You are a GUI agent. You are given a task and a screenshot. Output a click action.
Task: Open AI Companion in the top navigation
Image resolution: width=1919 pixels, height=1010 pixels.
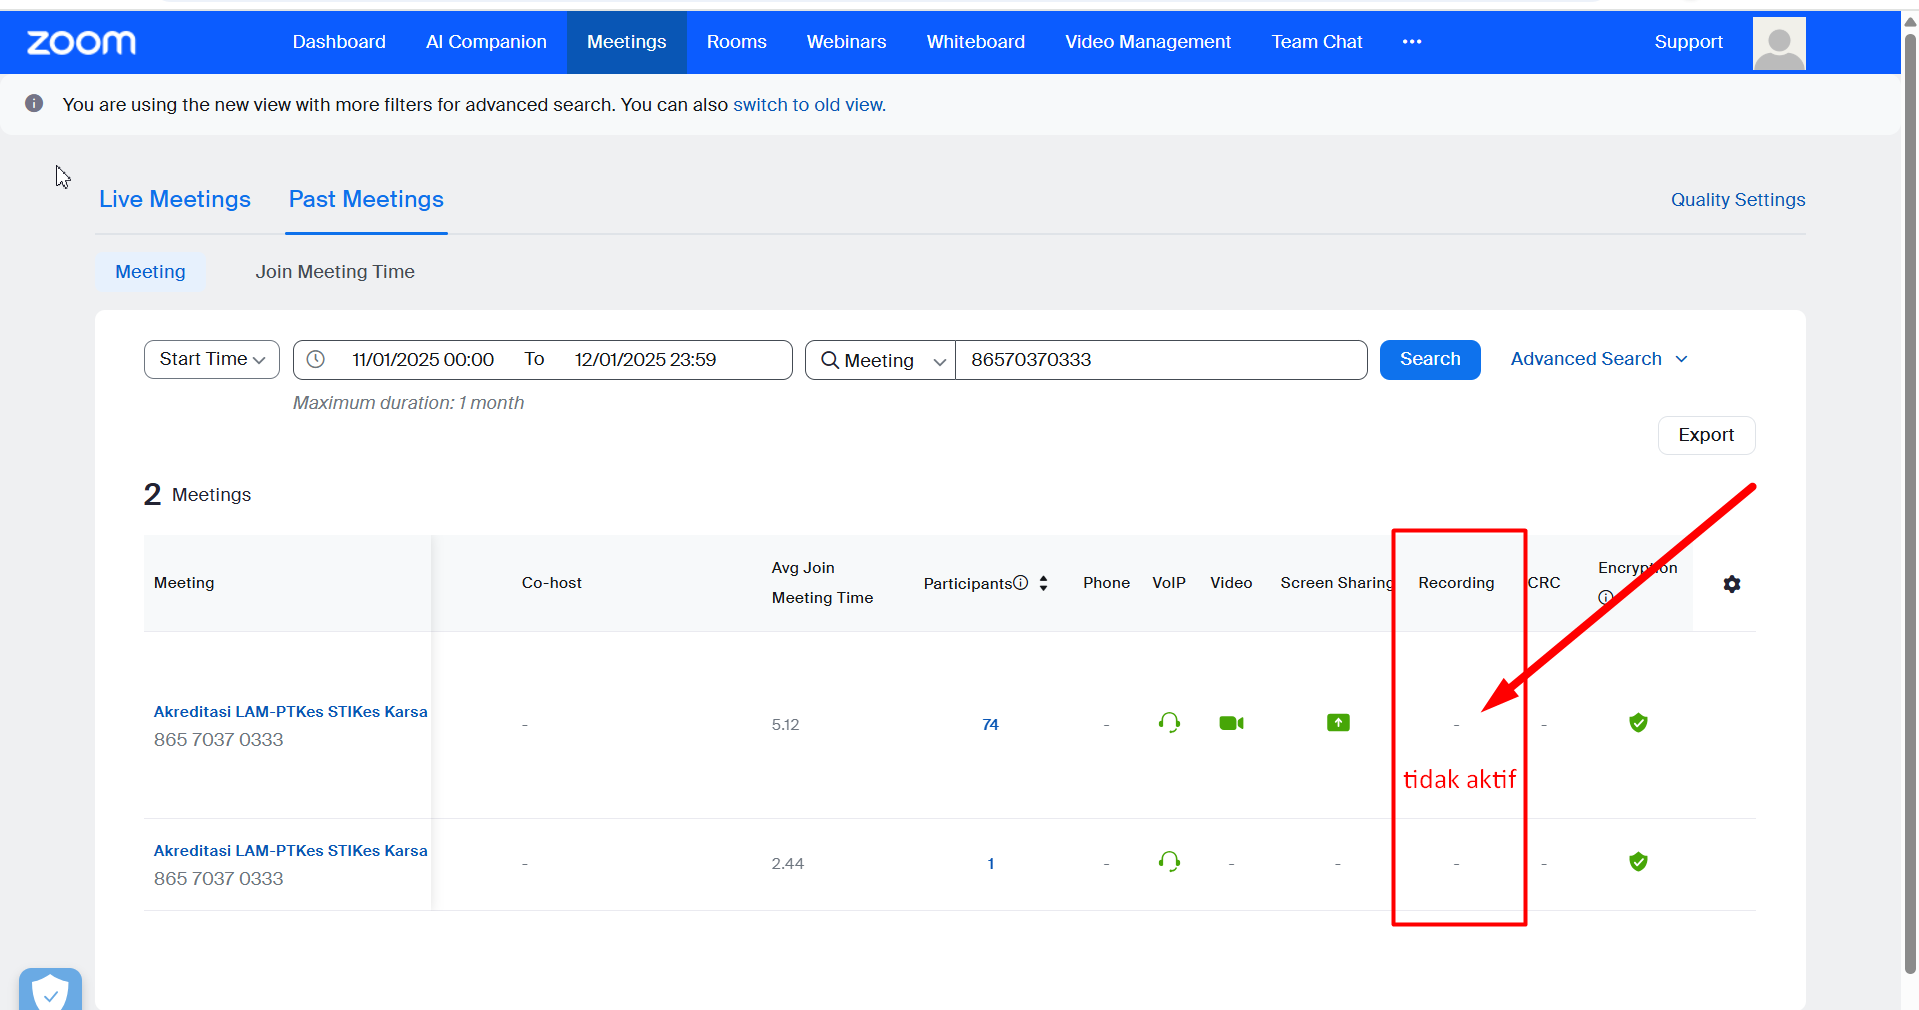pyautogui.click(x=486, y=42)
